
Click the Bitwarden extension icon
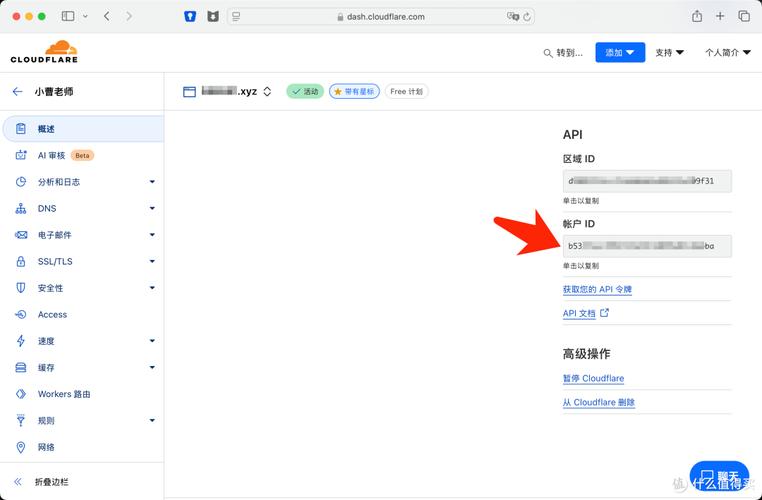pyautogui.click(x=191, y=17)
